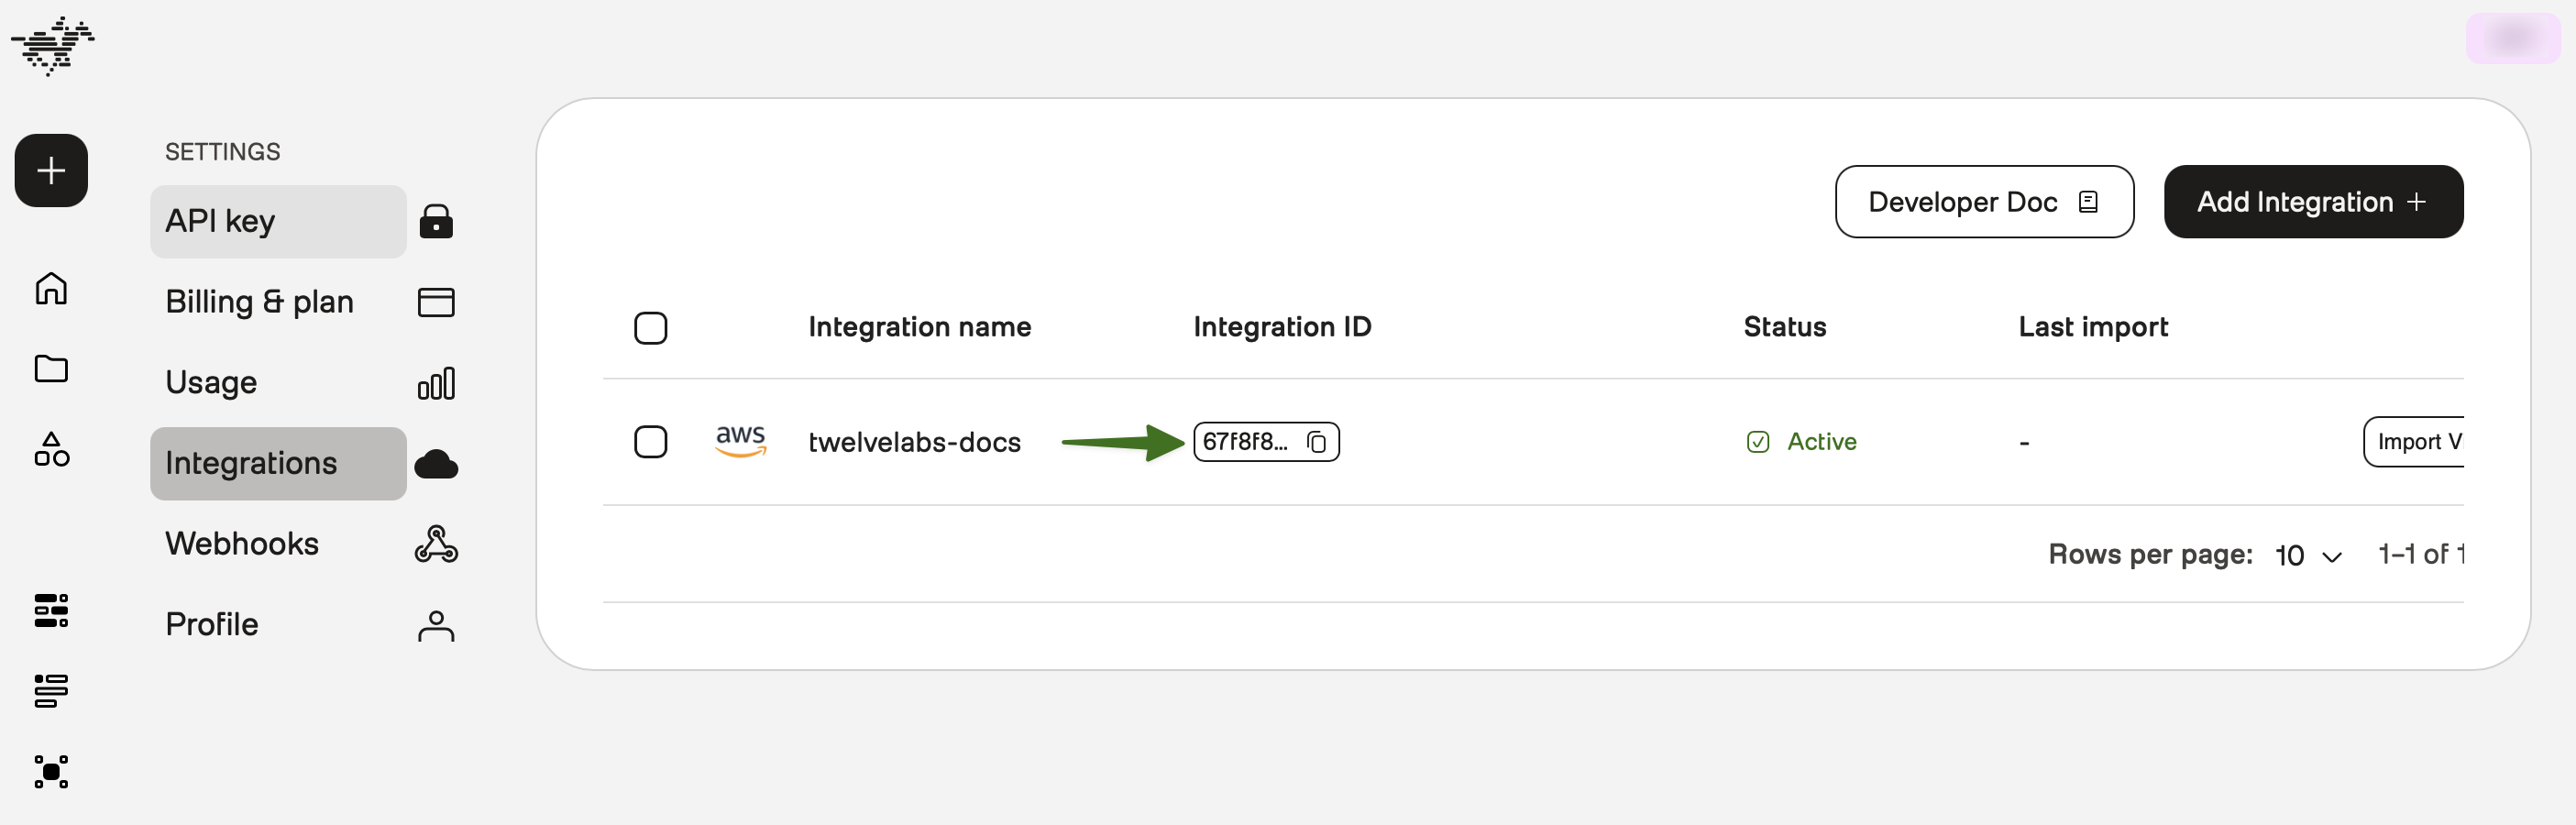Click the Import button for twelvelabs-docs
The height and width of the screenshot is (825, 2576).
(2416, 442)
